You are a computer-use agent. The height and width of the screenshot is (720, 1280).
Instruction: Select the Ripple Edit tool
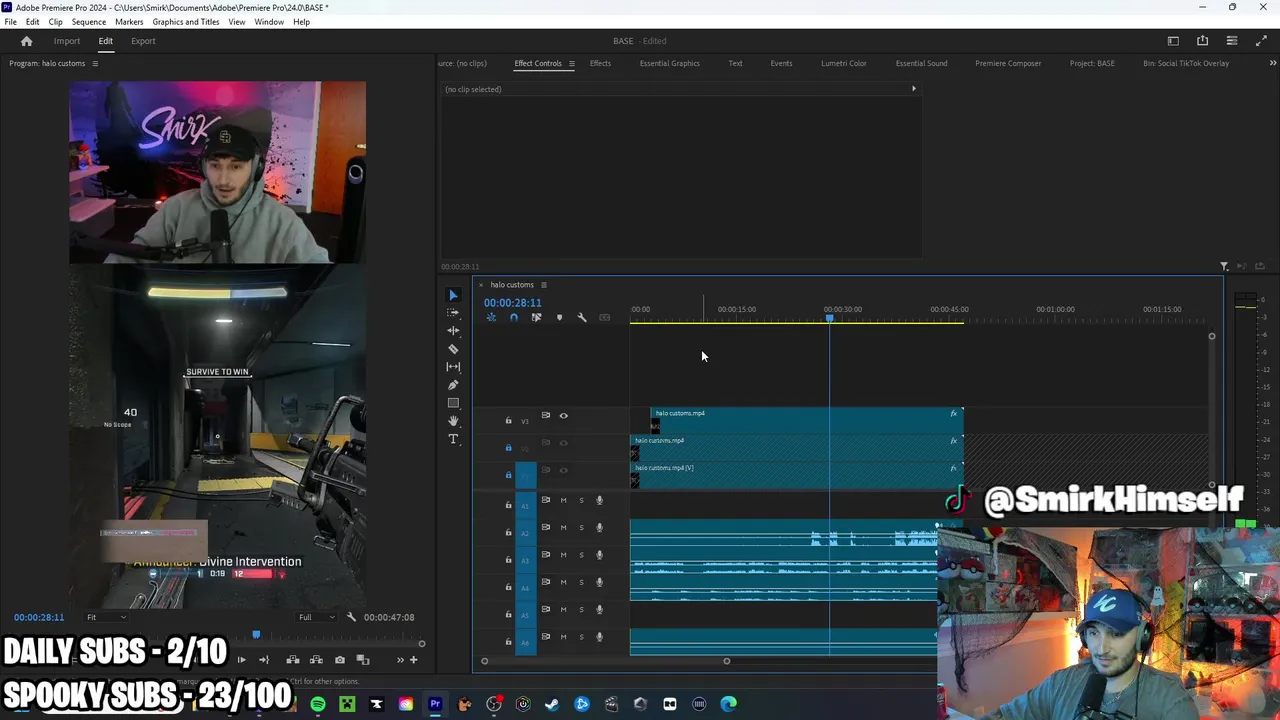[453, 331]
